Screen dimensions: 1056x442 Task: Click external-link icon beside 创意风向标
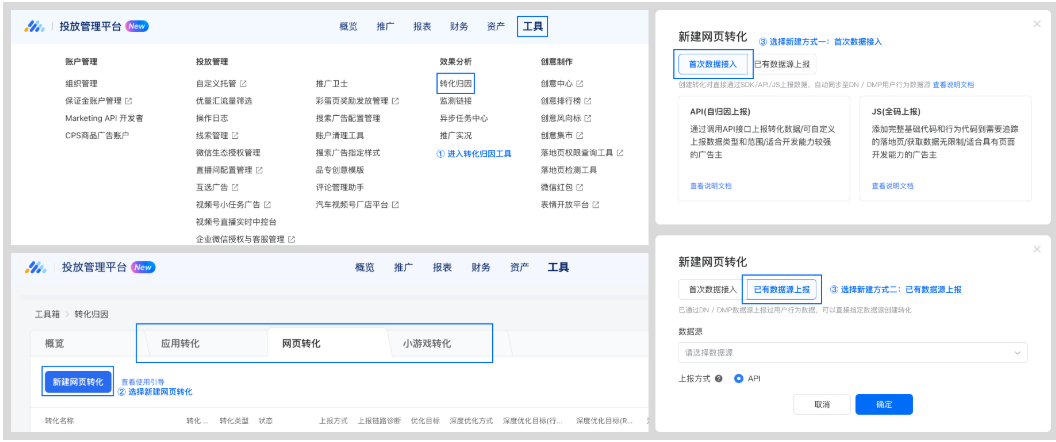[x=587, y=118]
